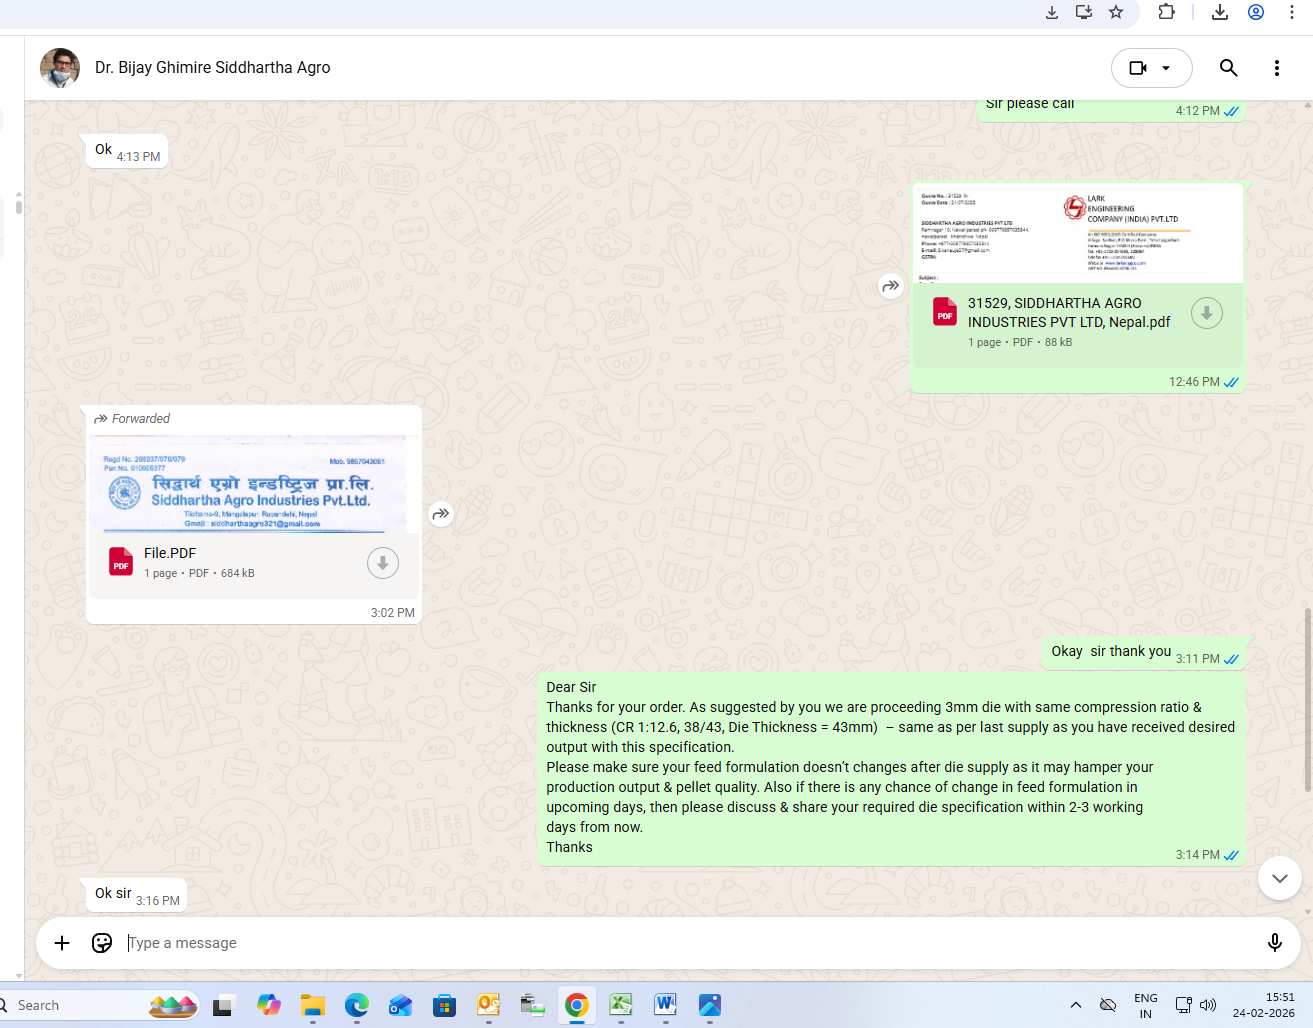
Task: Click the Type a message field
Action: (680, 943)
